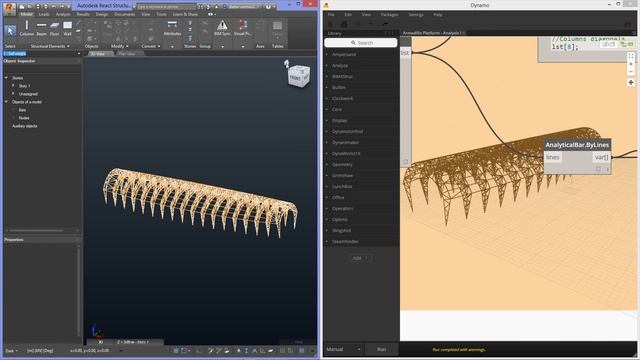Click Run completed with warnings message
The width and height of the screenshot is (640, 360).
[x=459, y=349]
